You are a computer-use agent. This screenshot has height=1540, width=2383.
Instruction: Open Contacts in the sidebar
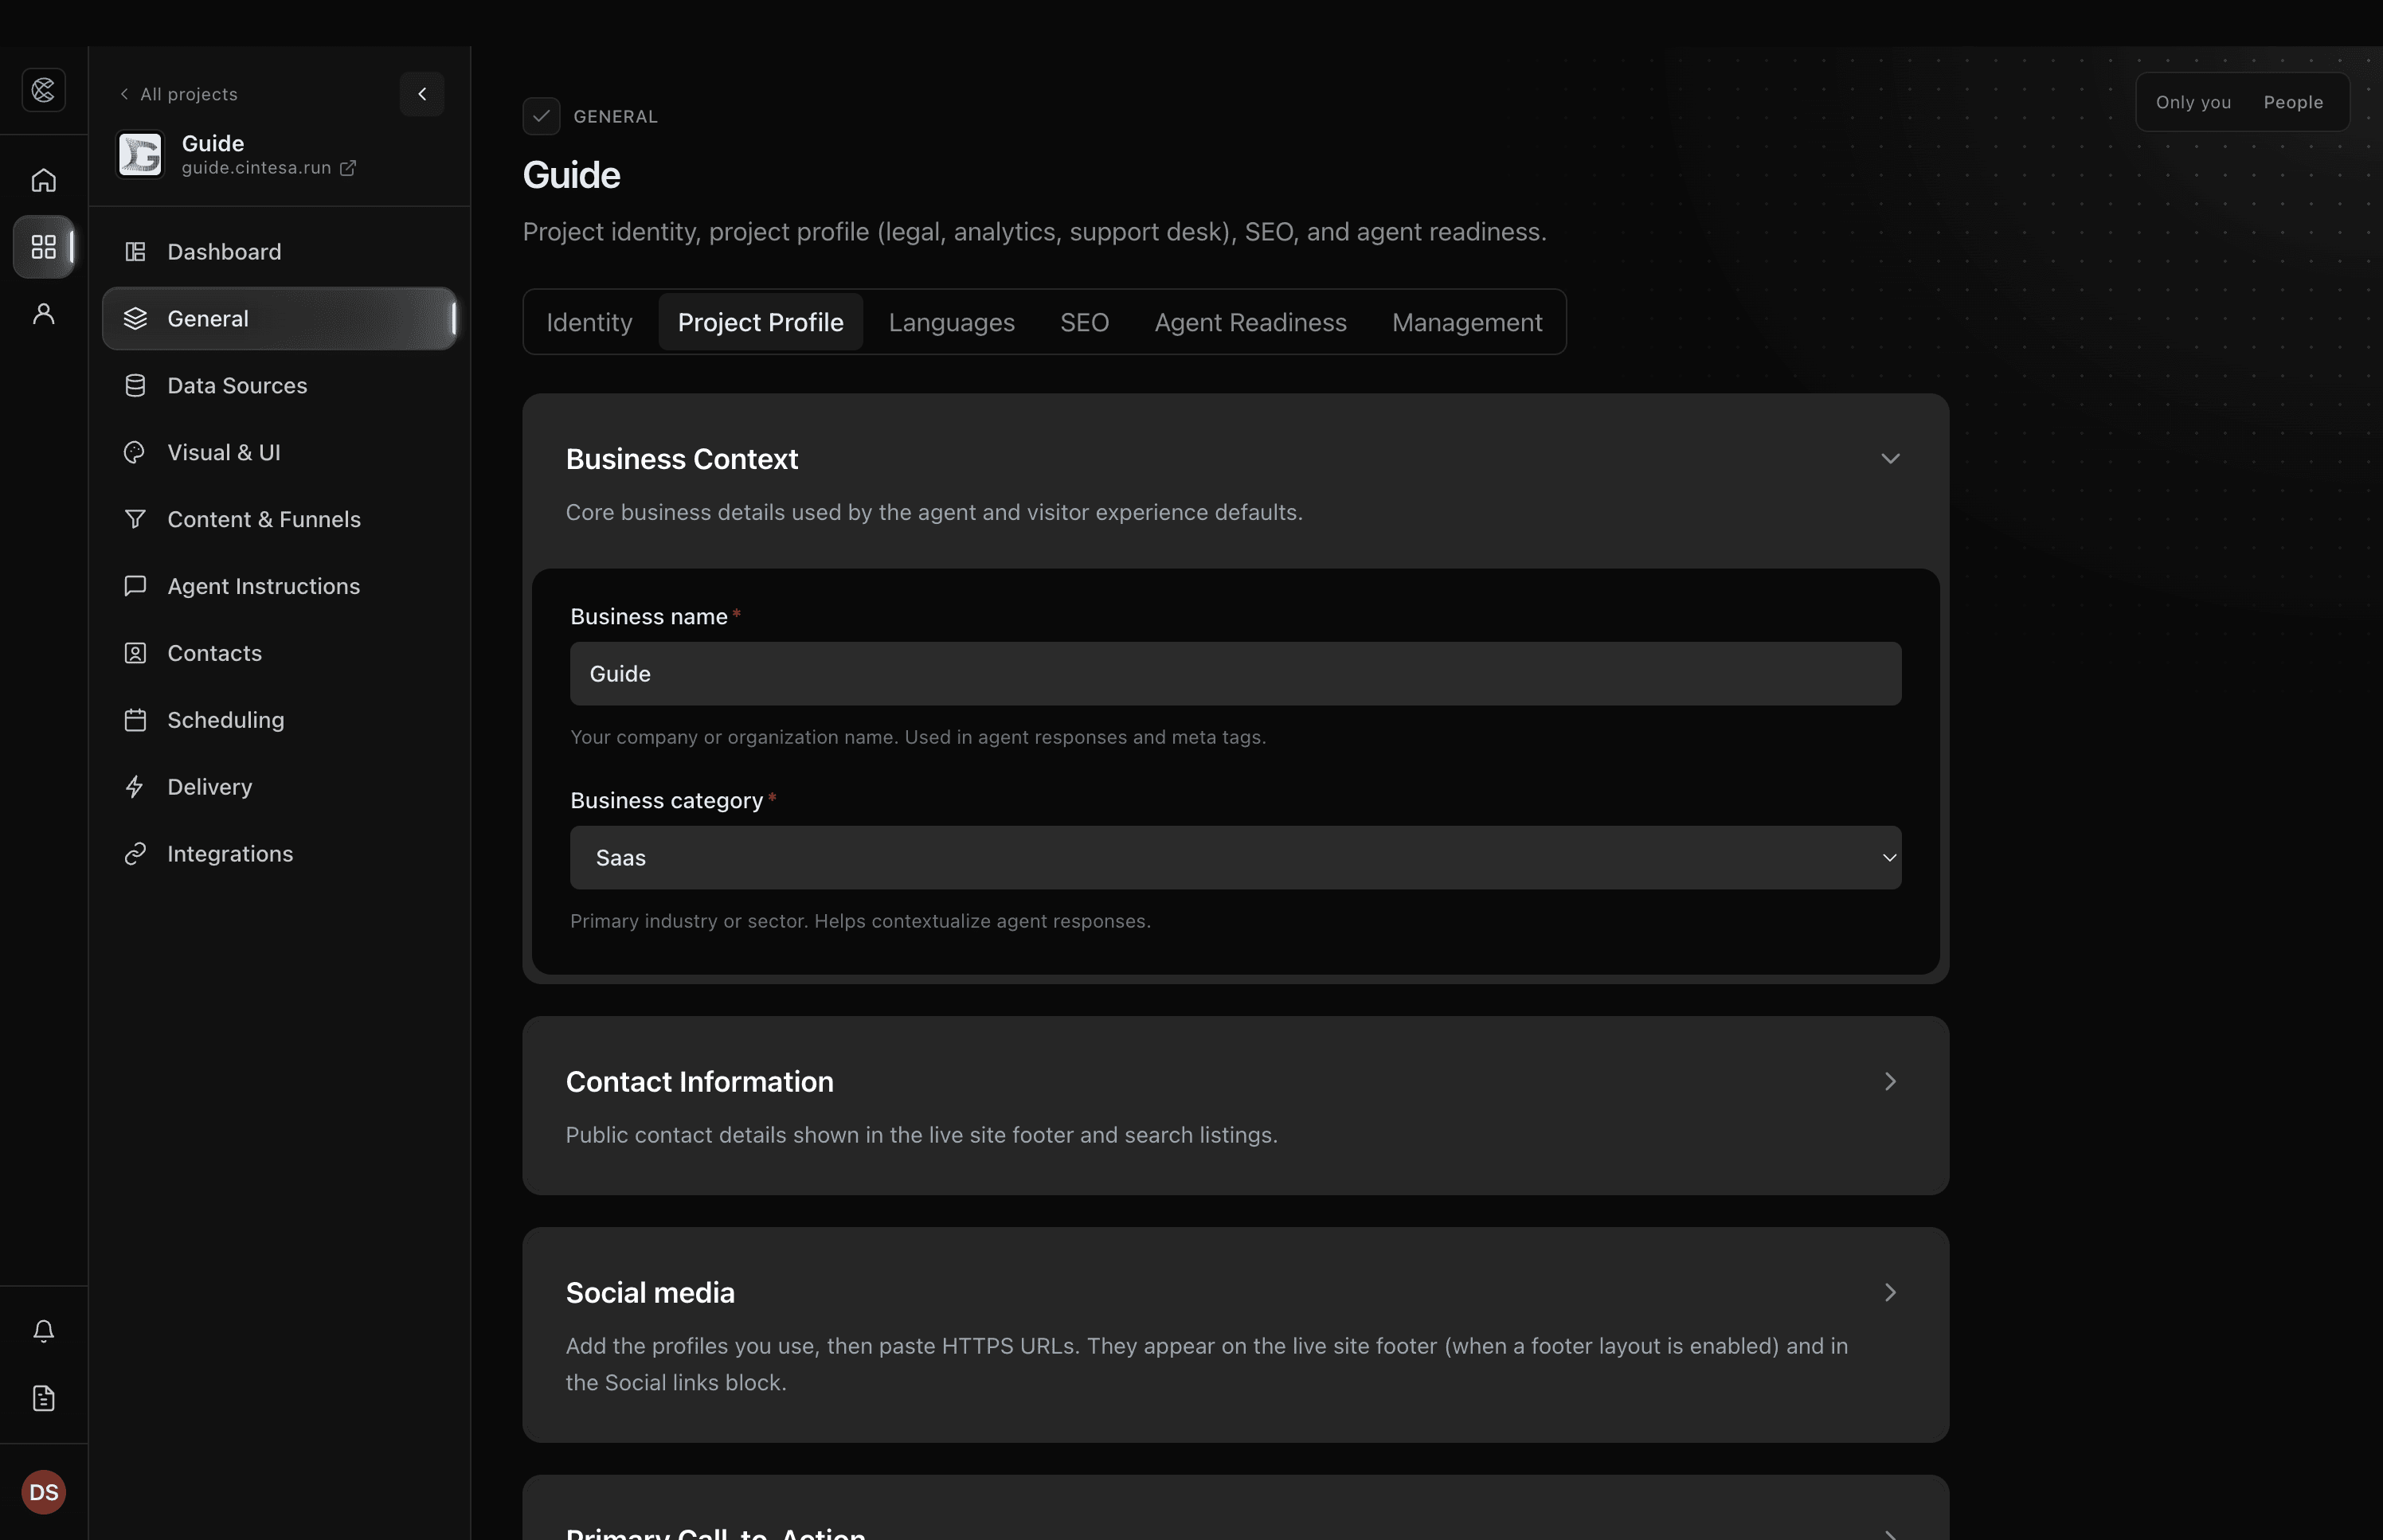(280, 653)
